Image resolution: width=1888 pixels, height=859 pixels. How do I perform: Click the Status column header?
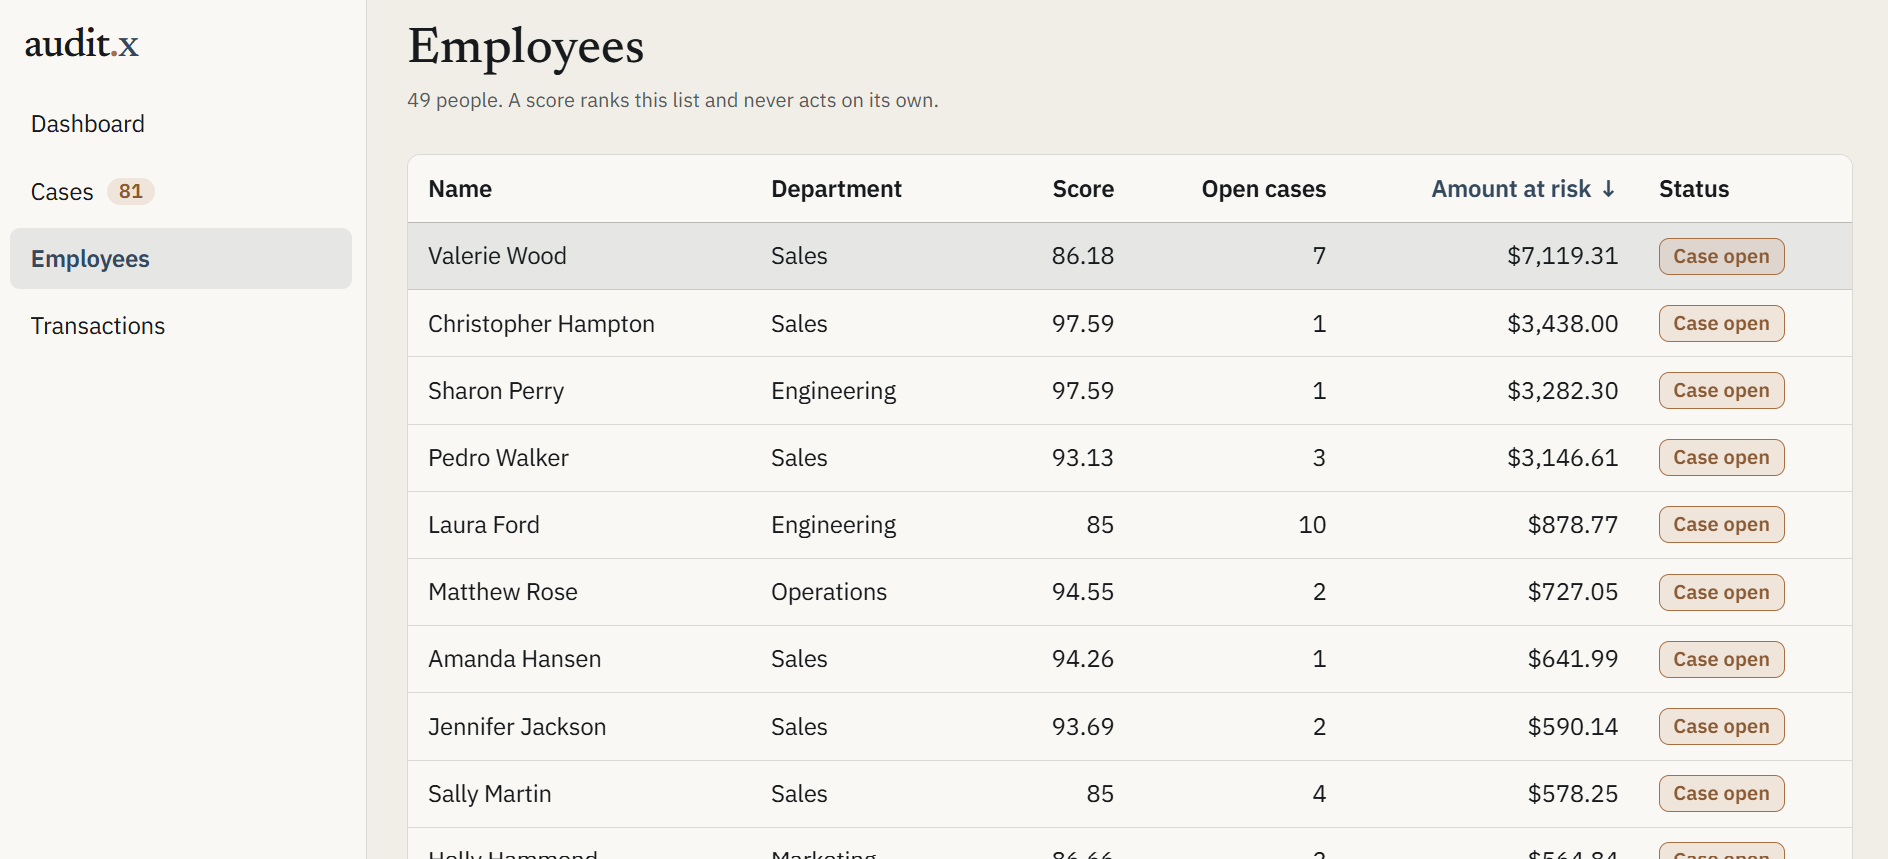(x=1694, y=189)
